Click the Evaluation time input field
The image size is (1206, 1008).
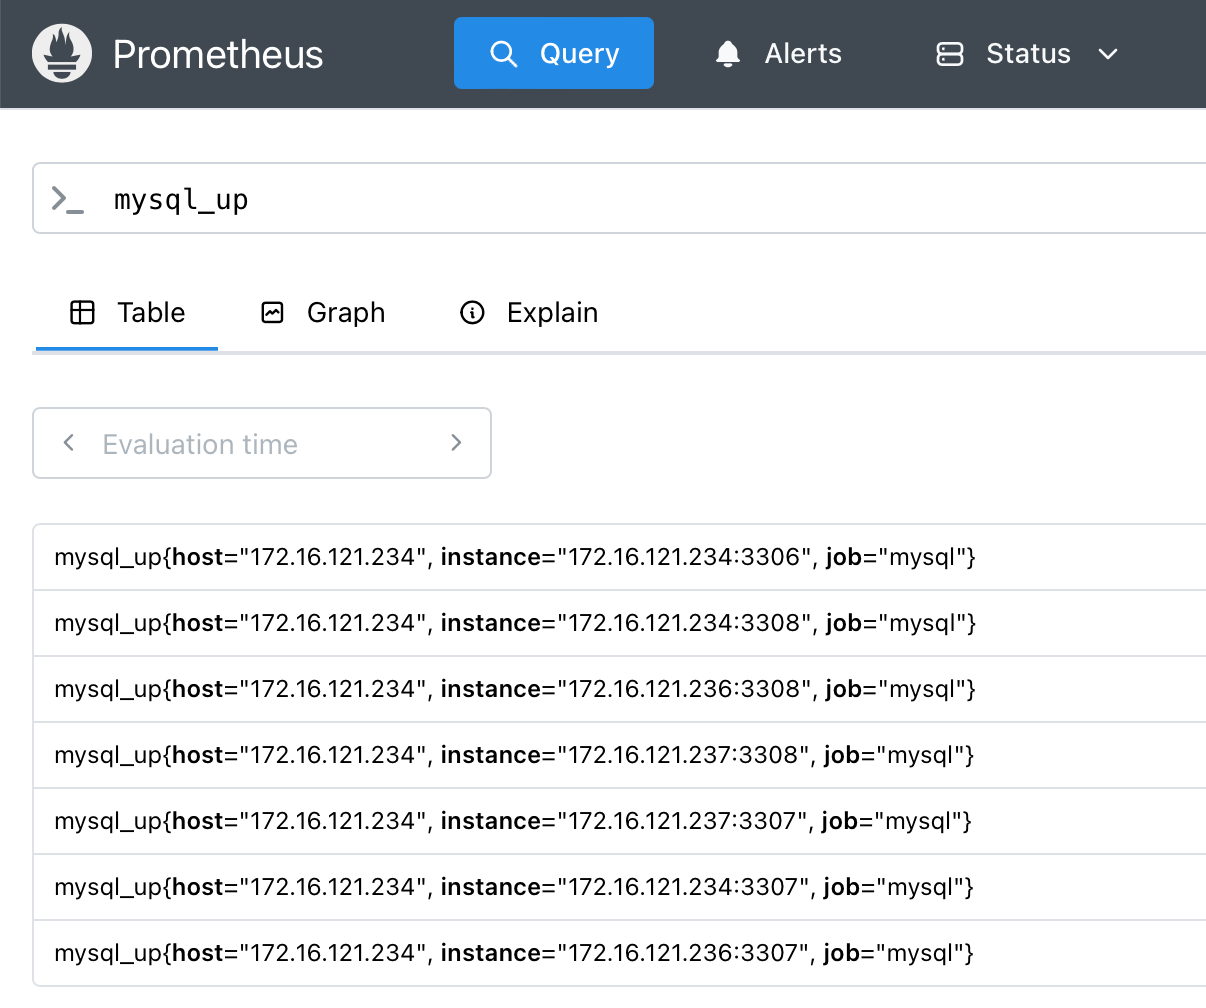coord(262,443)
